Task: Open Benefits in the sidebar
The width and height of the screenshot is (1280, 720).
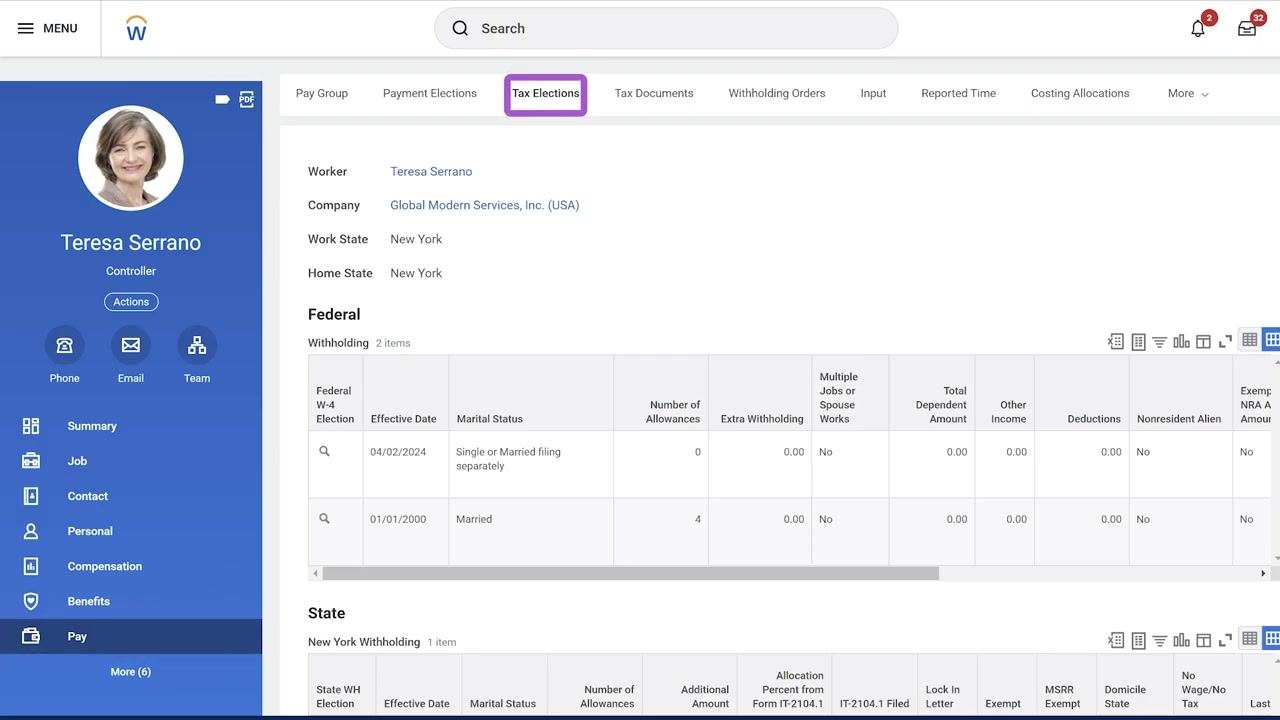Action: click(x=131, y=601)
